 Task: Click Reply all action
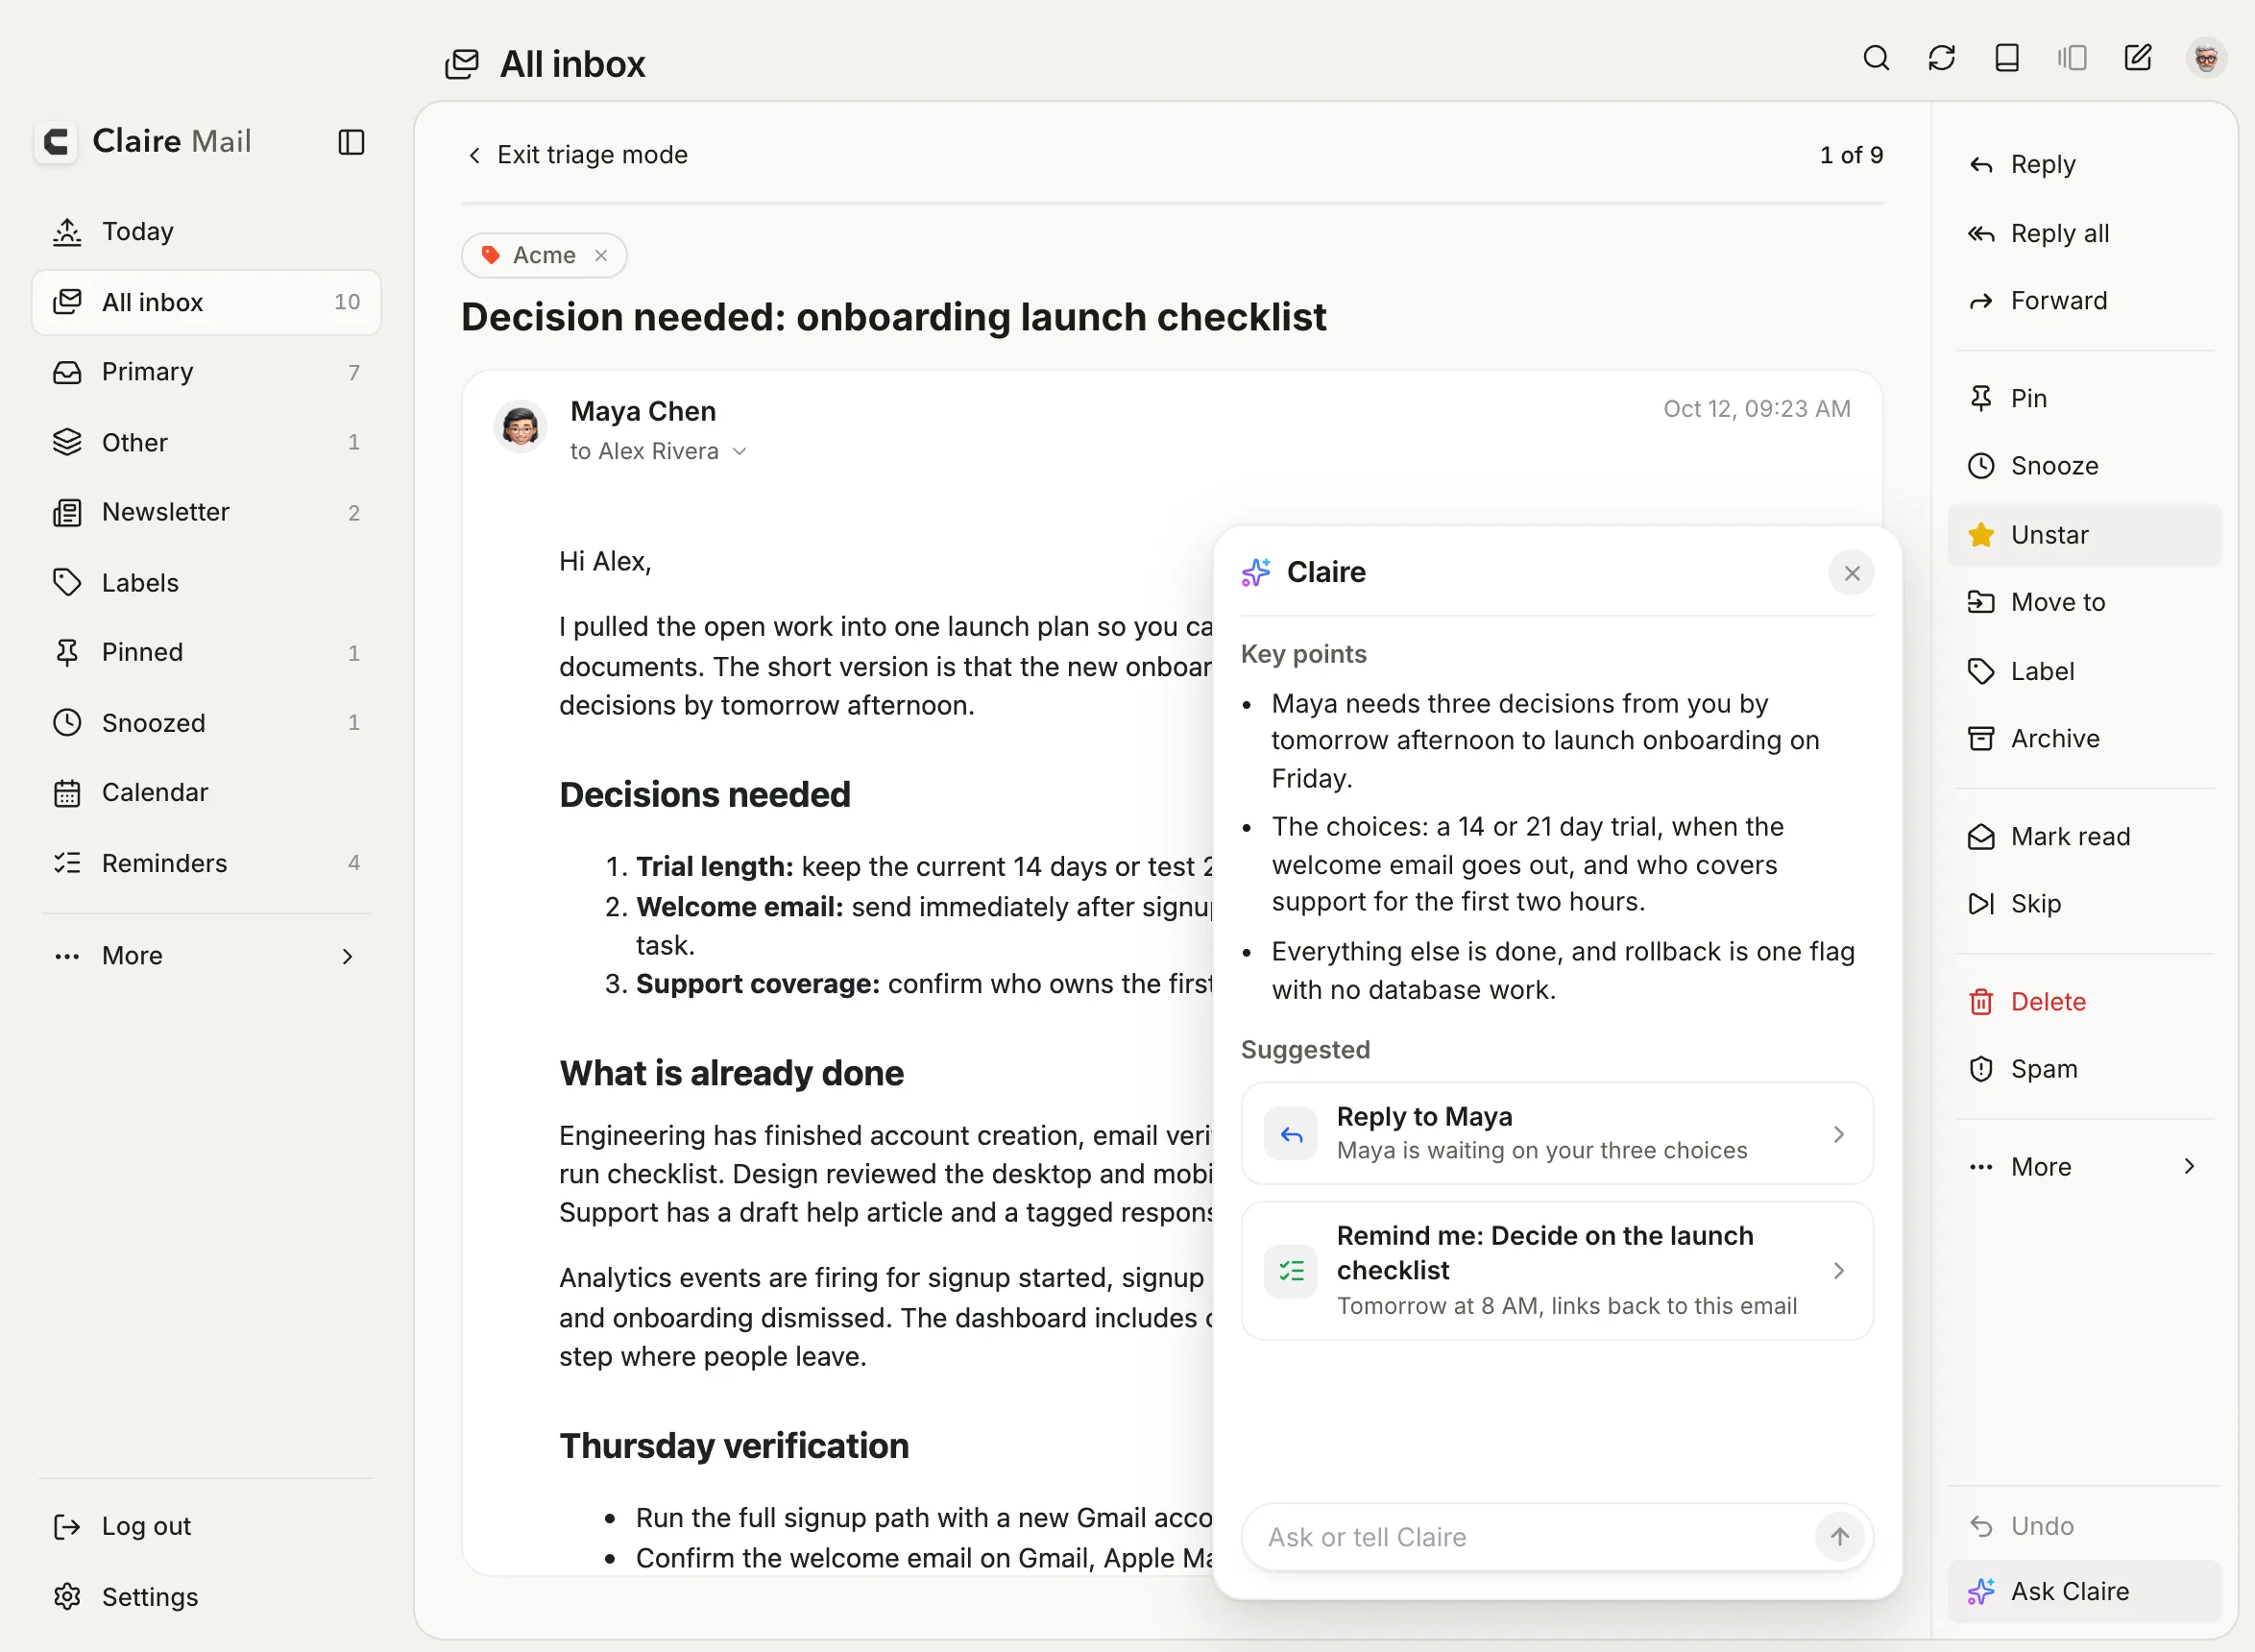click(2084, 233)
